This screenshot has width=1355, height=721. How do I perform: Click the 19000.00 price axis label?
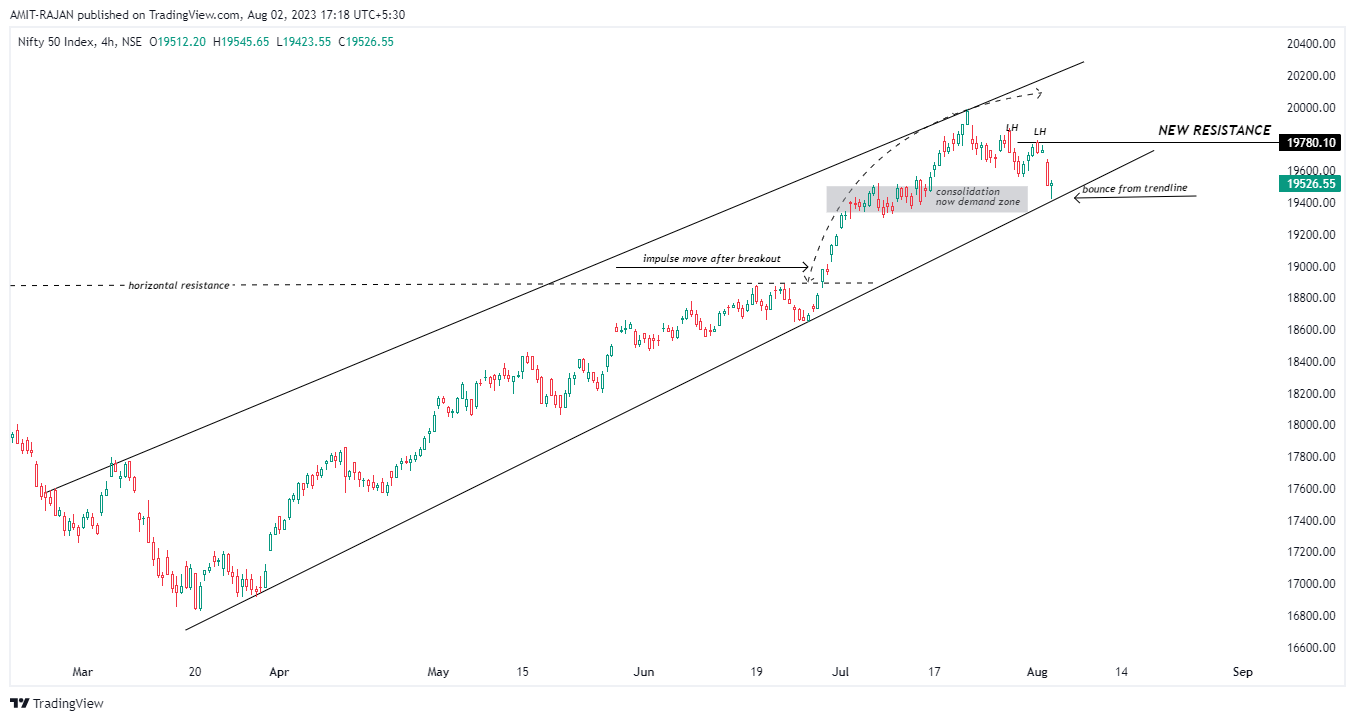point(1312,267)
